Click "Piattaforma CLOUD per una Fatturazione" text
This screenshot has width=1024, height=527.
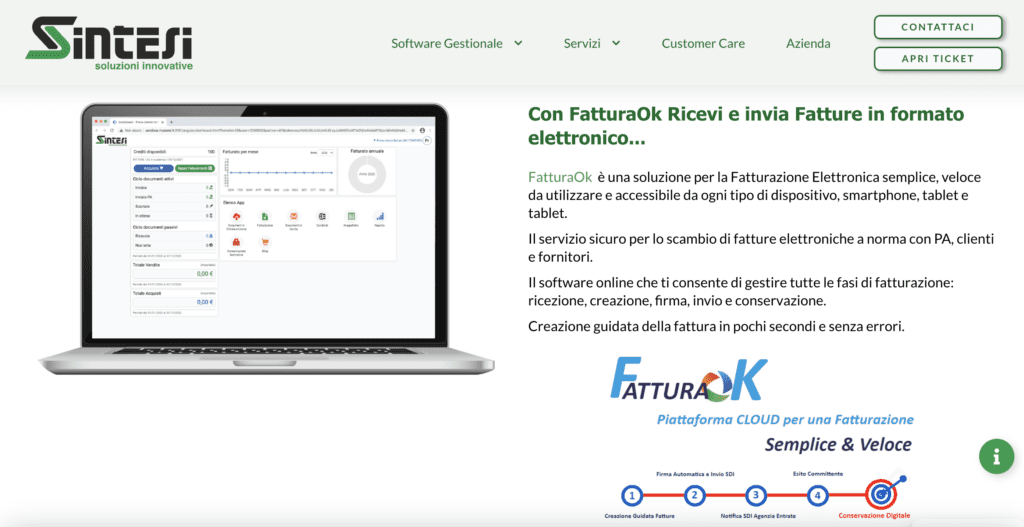784,419
